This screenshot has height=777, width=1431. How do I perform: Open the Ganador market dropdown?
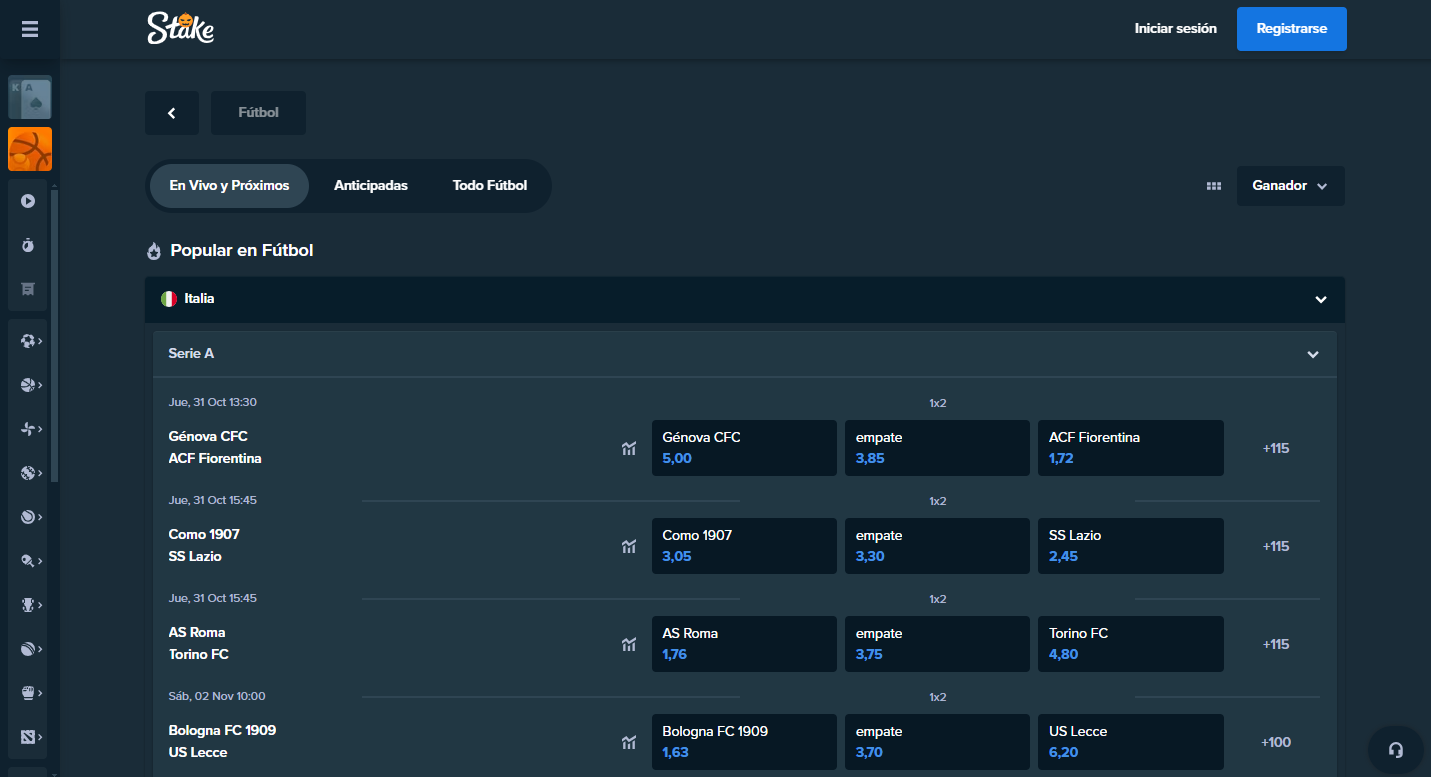1290,186
